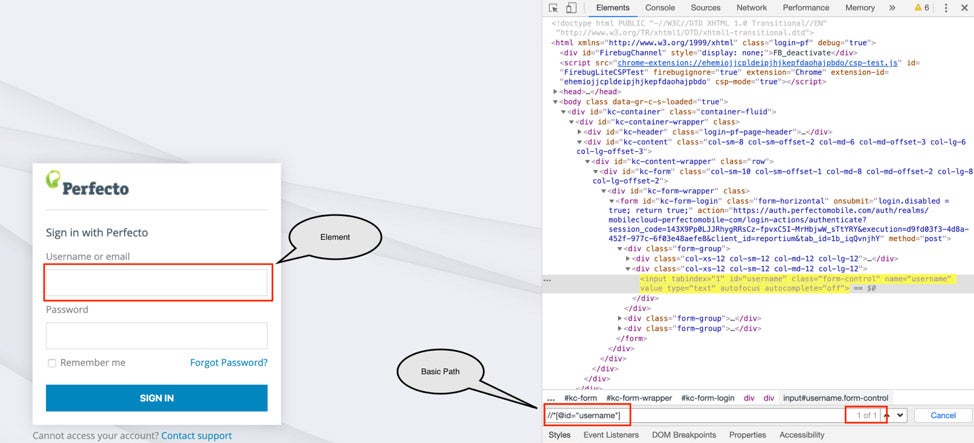
Task: Focus the Username or email field
Action: (x=157, y=282)
